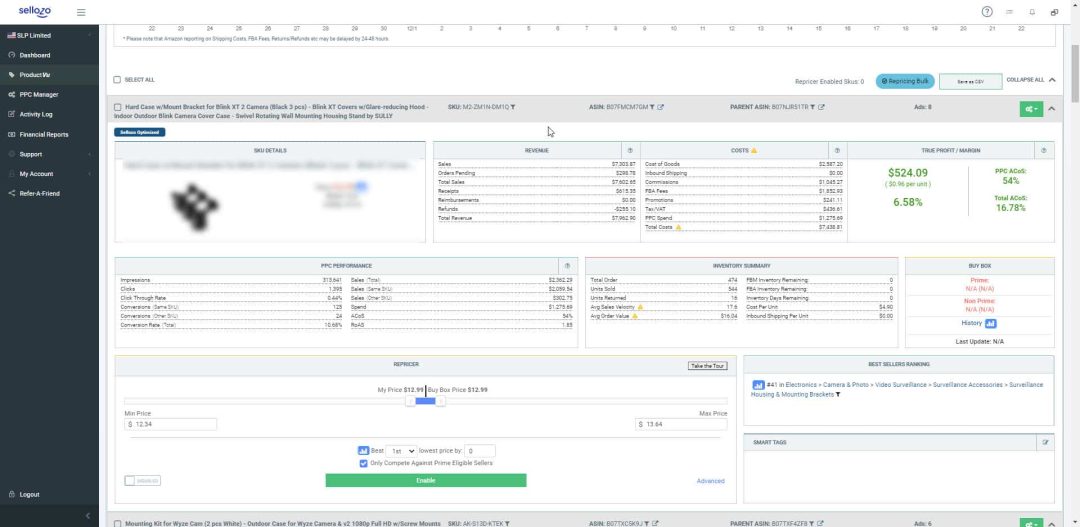Image resolution: width=1080 pixels, height=527 pixels.
Task: Select the Mounting Kit for Wyze Cam checkbox
Action: [x=117, y=524]
